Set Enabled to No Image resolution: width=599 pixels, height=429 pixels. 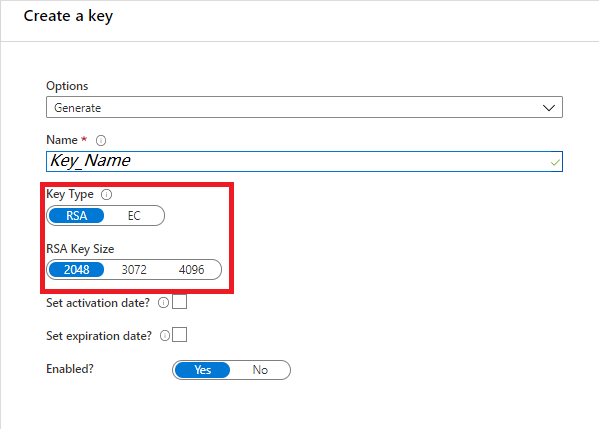pos(260,370)
